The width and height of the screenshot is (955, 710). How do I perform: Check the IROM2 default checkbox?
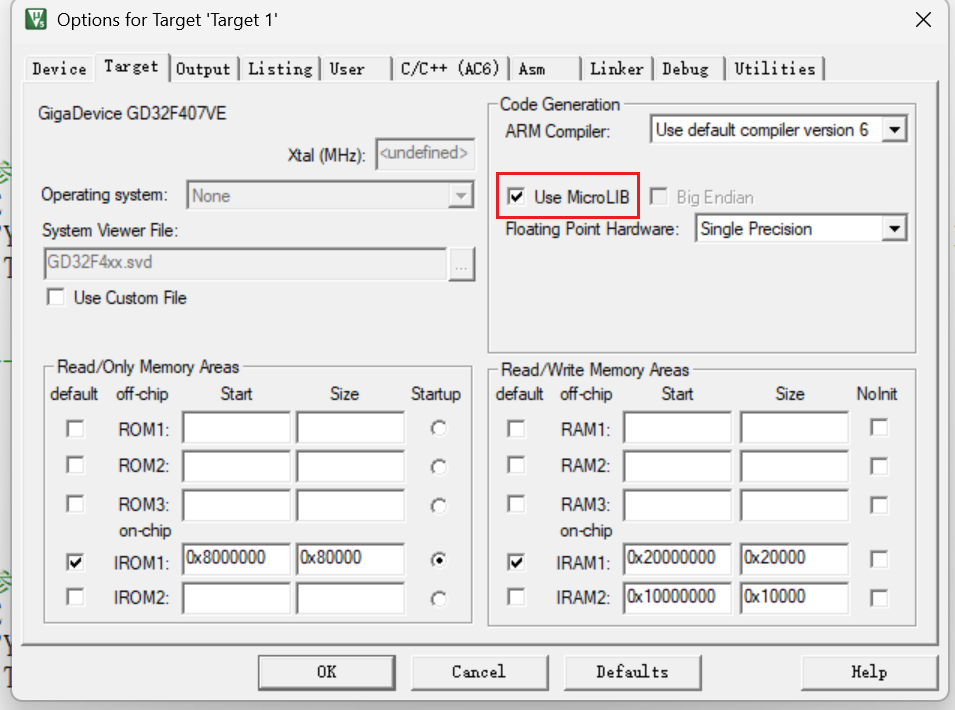coord(75,597)
